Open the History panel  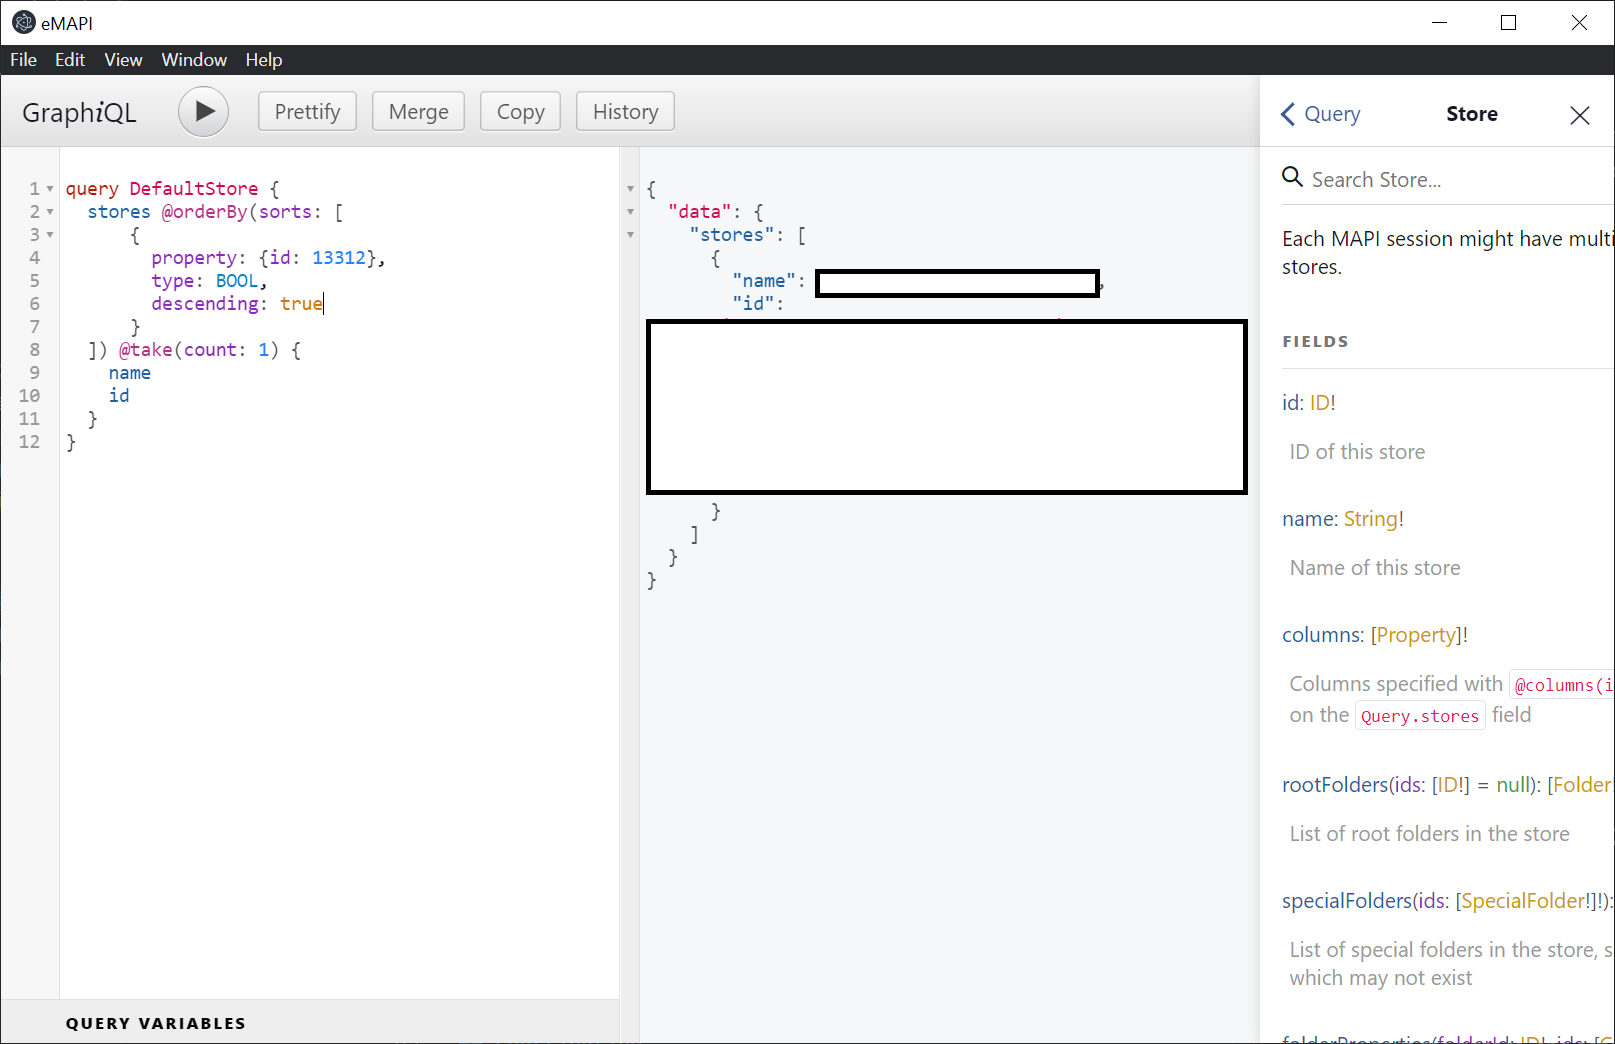pos(625,111)
